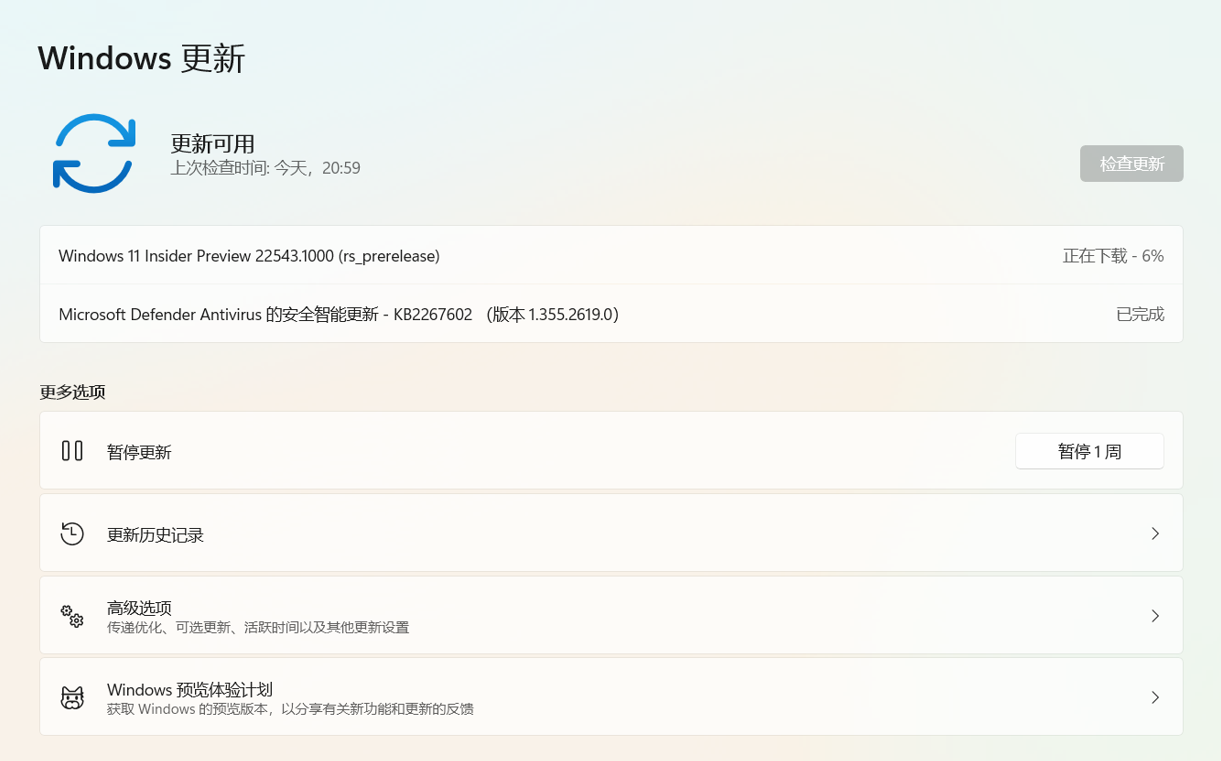Viewport: 1221px width, 761px height.
Task: Click the 获取 Windows 的预览版本 description text
Action: point(290,710)
